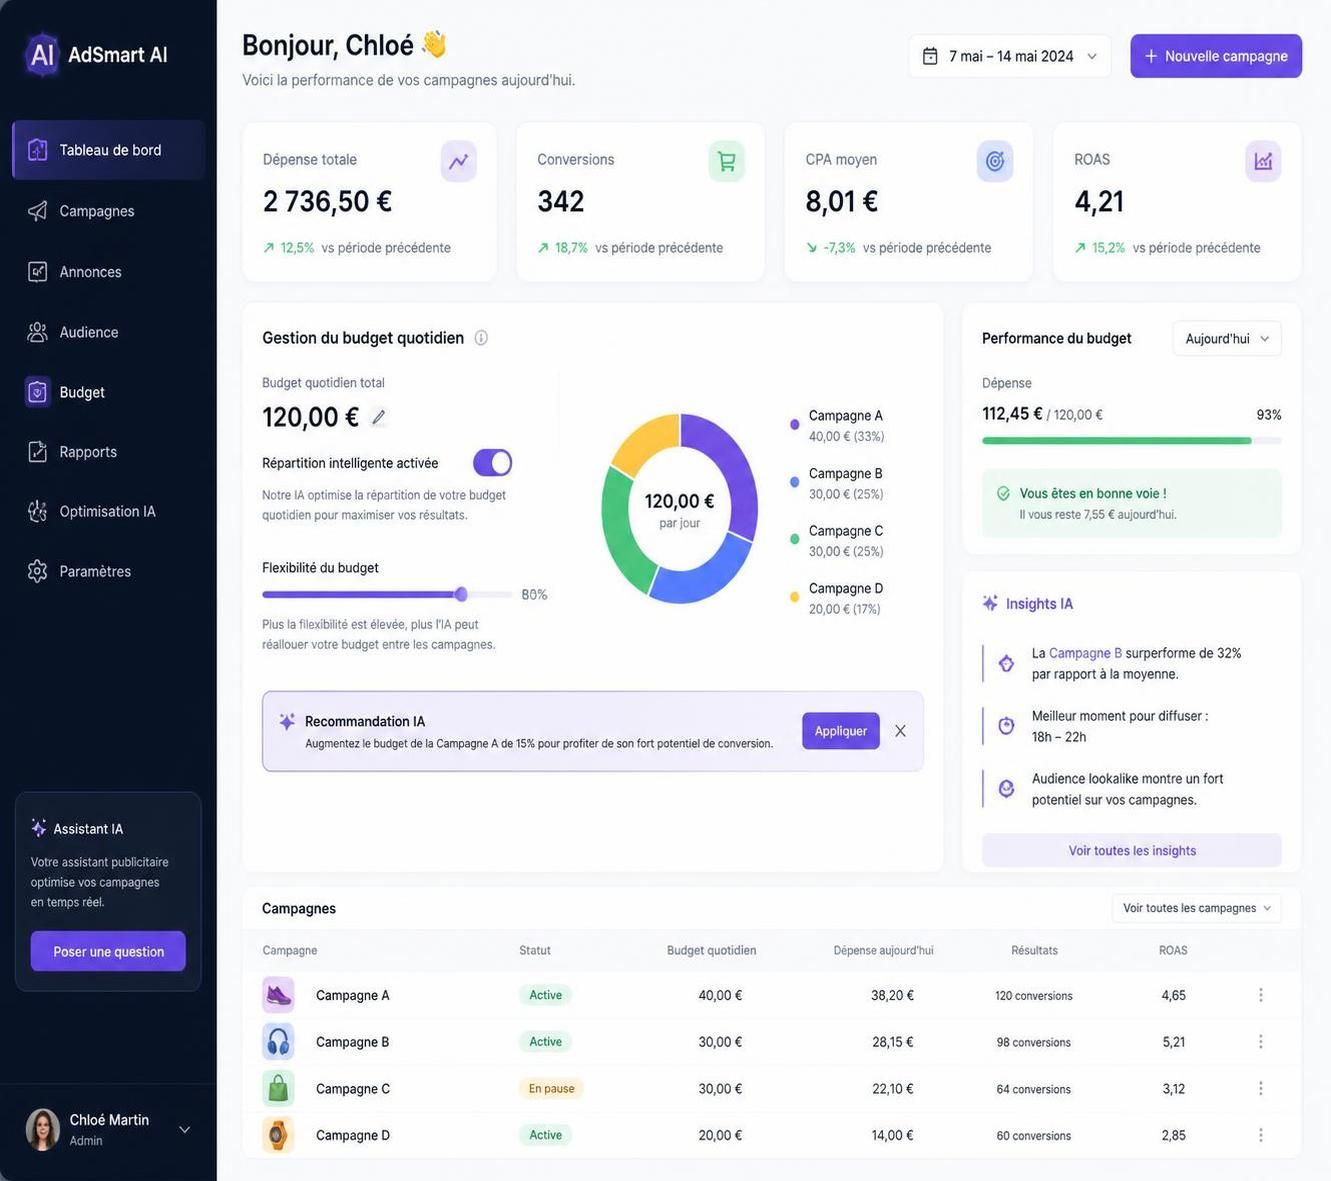
Task: Dismiss the Recommandation IA banner
Action: coord(900,731)
